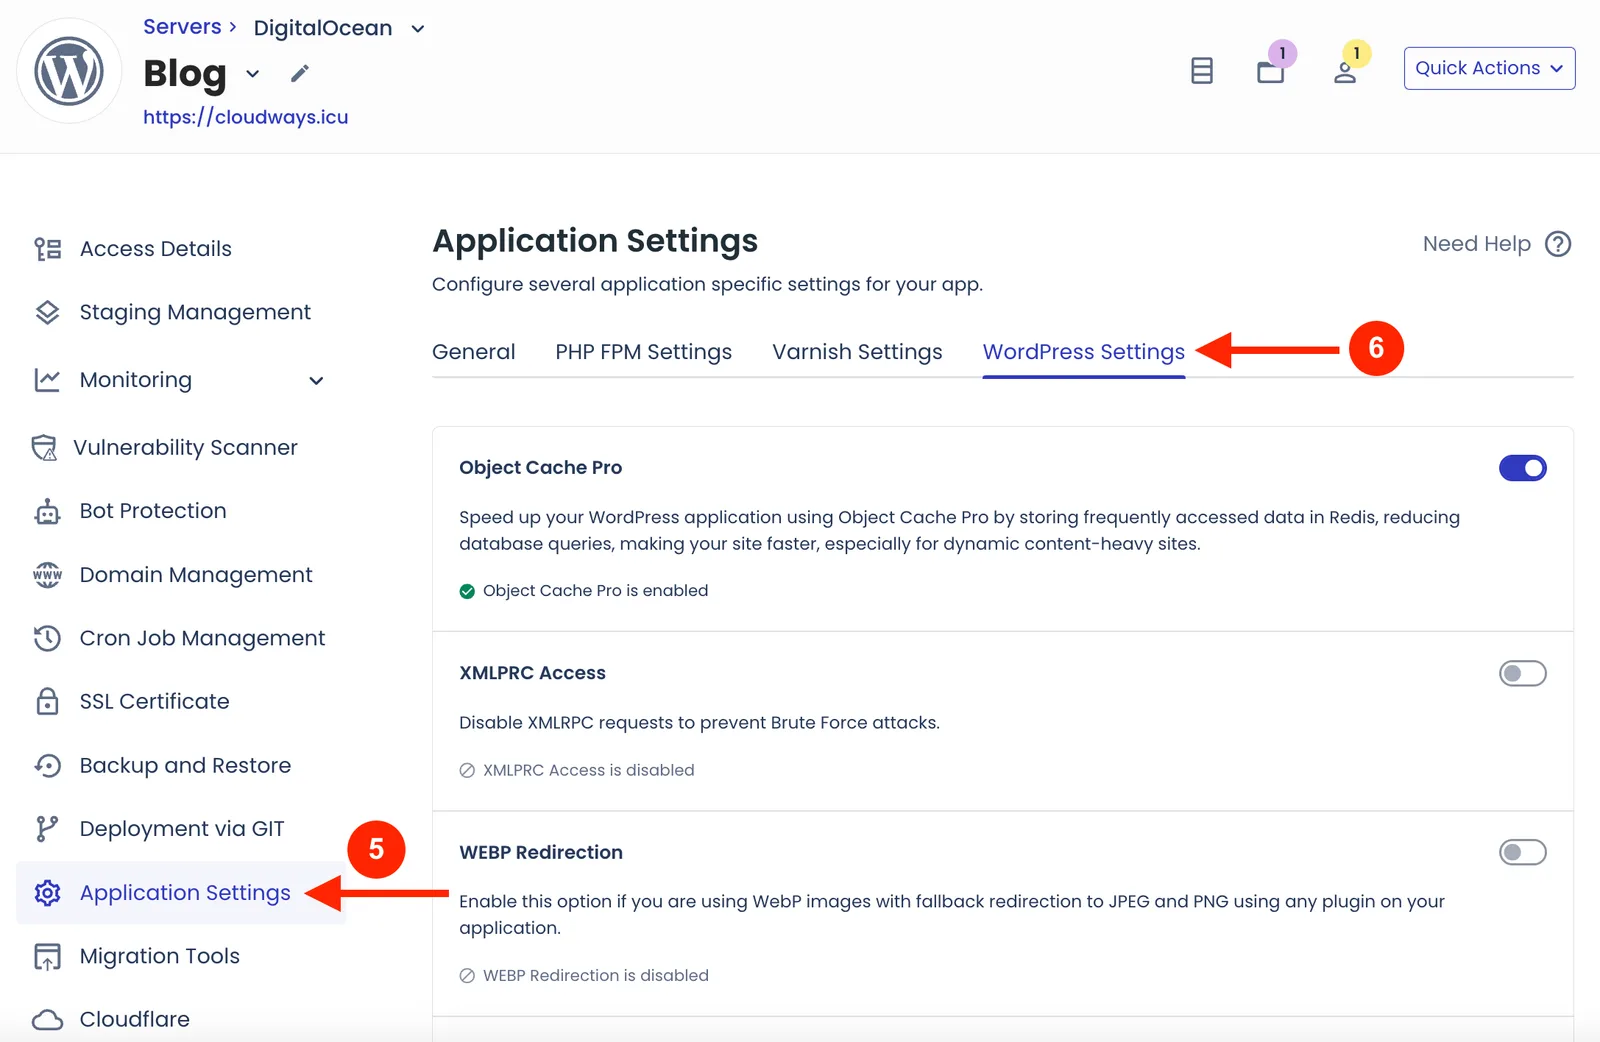1600x1042 pixels.
Task: Click the Staging Management layers icon
Action: tap(47, 313)
